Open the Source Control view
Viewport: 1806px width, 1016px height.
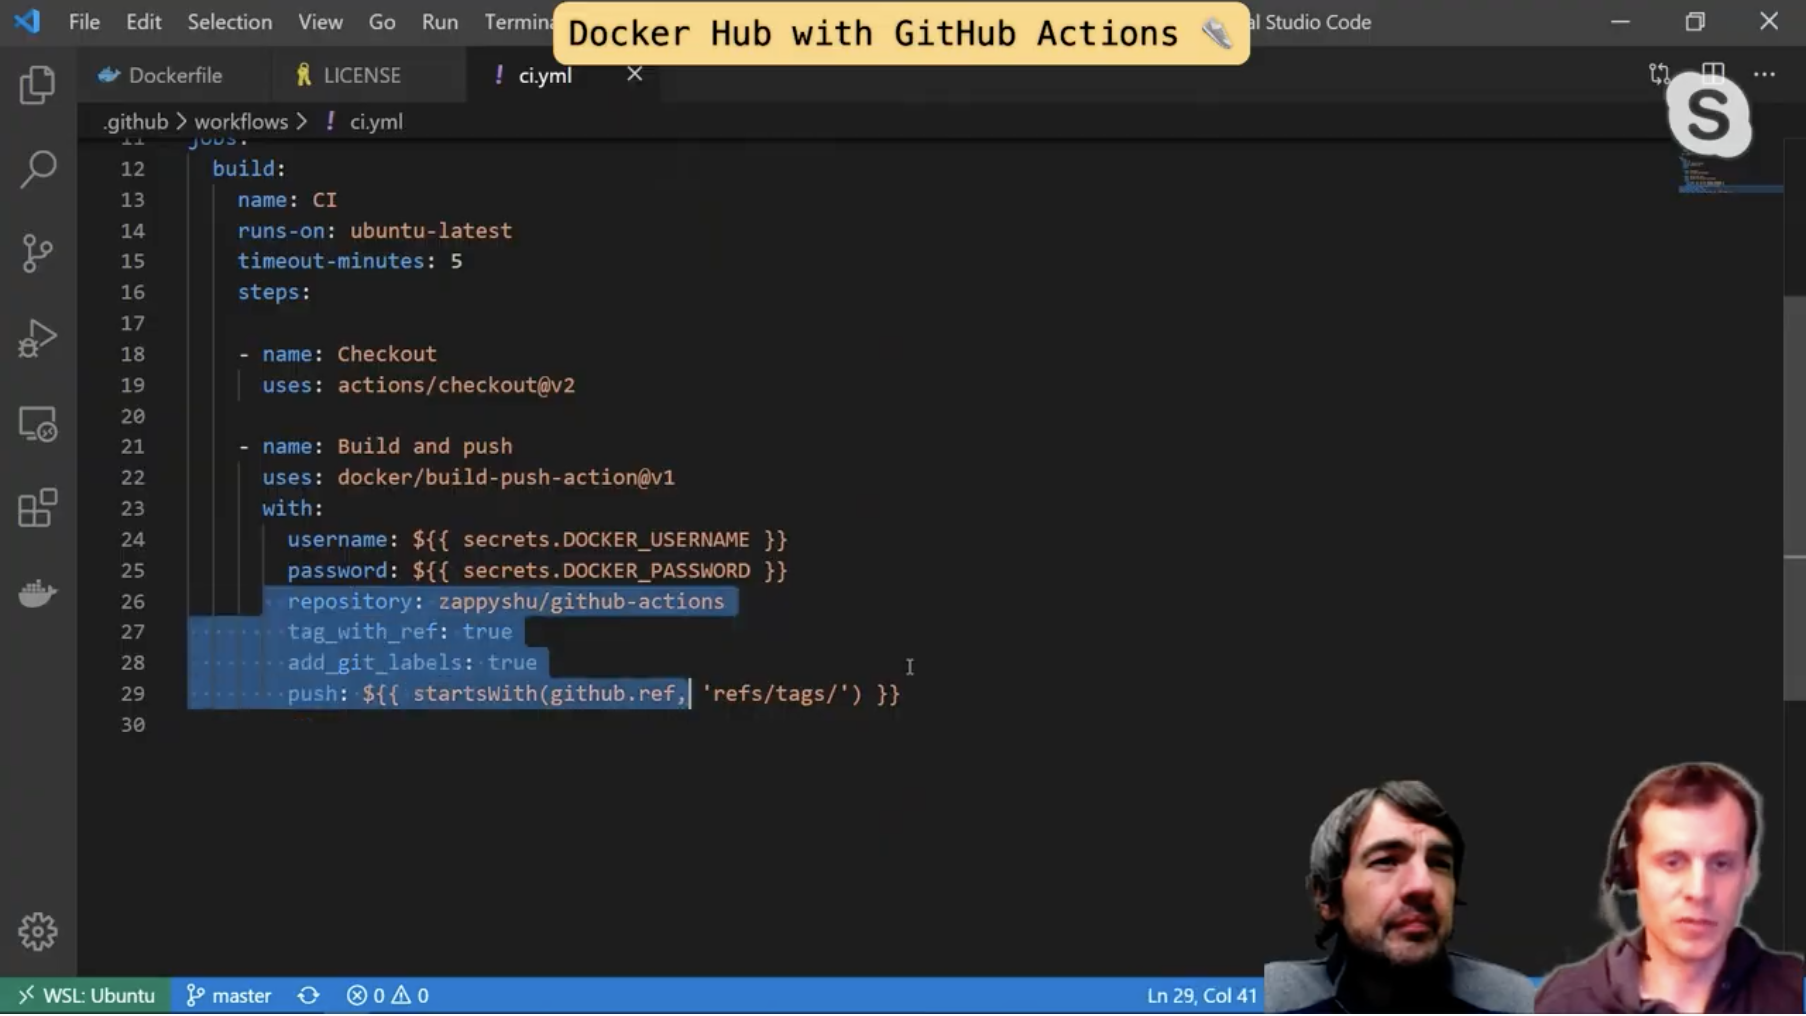(37, 253)
